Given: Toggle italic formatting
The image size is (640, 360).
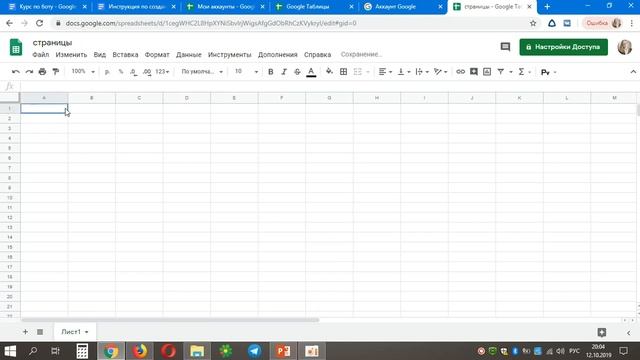Looking at the screenshot, I should pyautogui.click(x=284, y=72).
